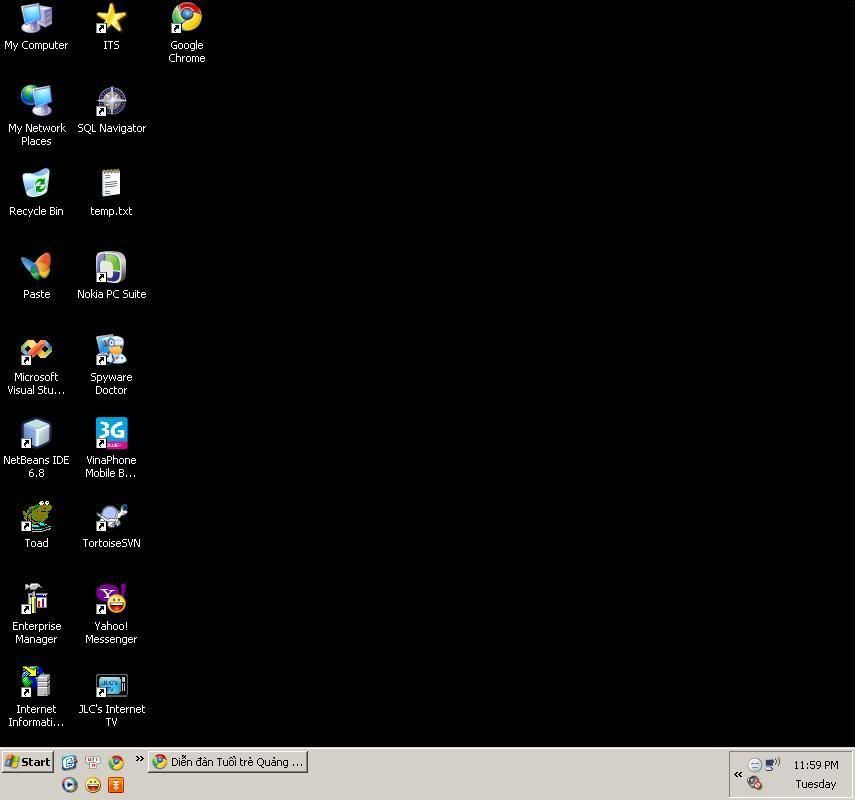Select the Yahoo! Messenger desktop shortcut

point(111,600)
